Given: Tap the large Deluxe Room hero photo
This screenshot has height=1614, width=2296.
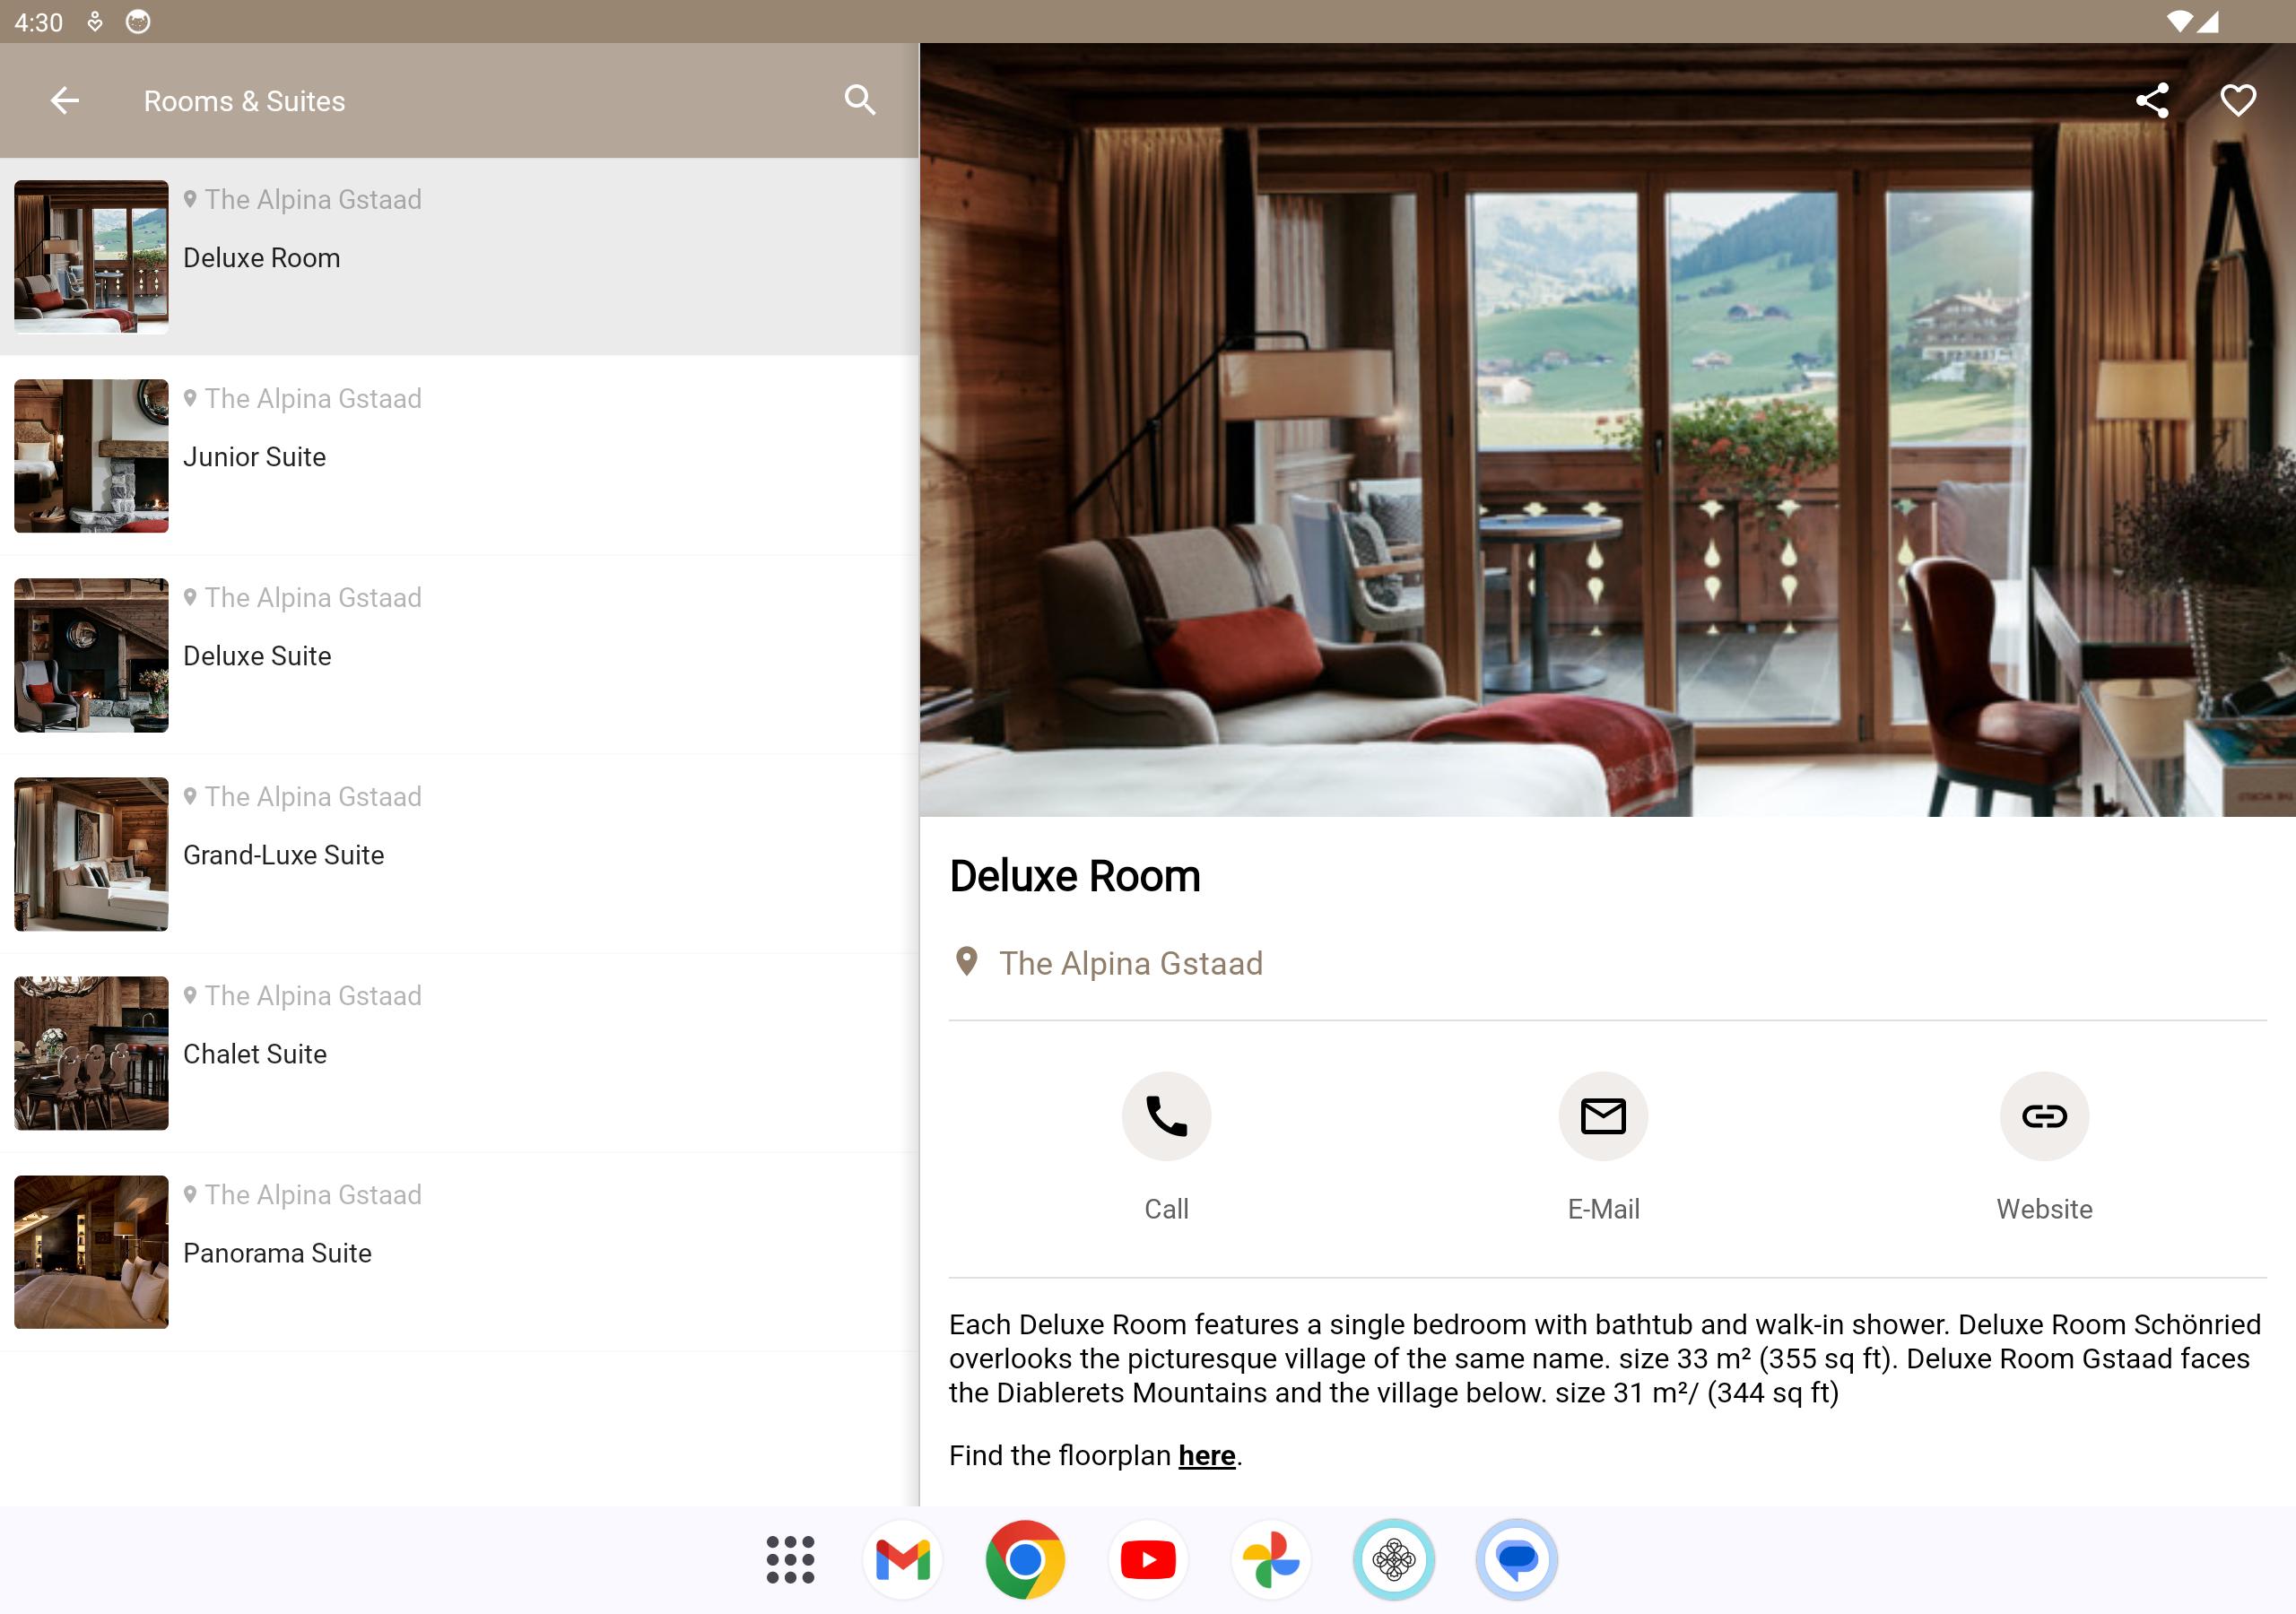Looking at the screenshot, I should pyautogui.click(x=1607, y=429).
